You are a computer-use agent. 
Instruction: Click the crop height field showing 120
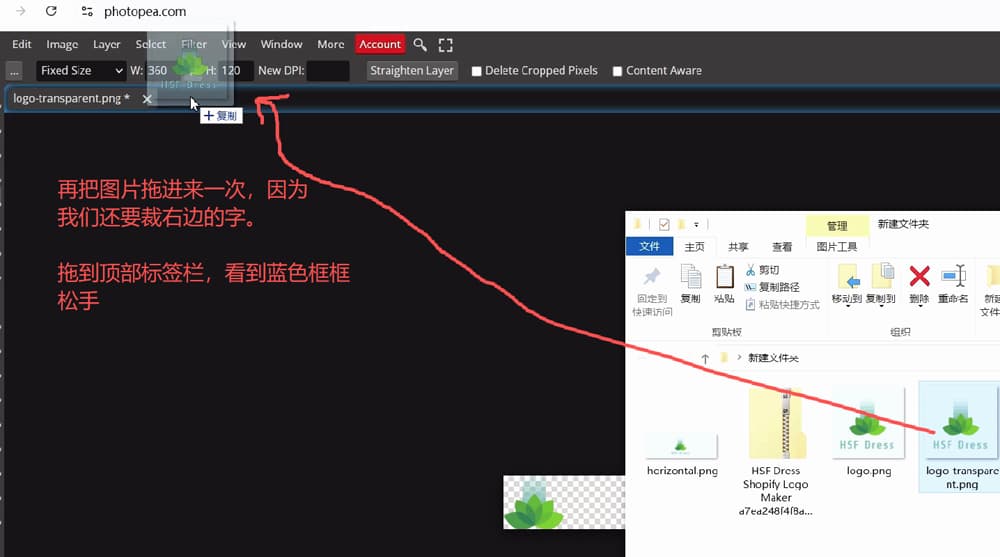pyautogui.click(x=235, y=70)
